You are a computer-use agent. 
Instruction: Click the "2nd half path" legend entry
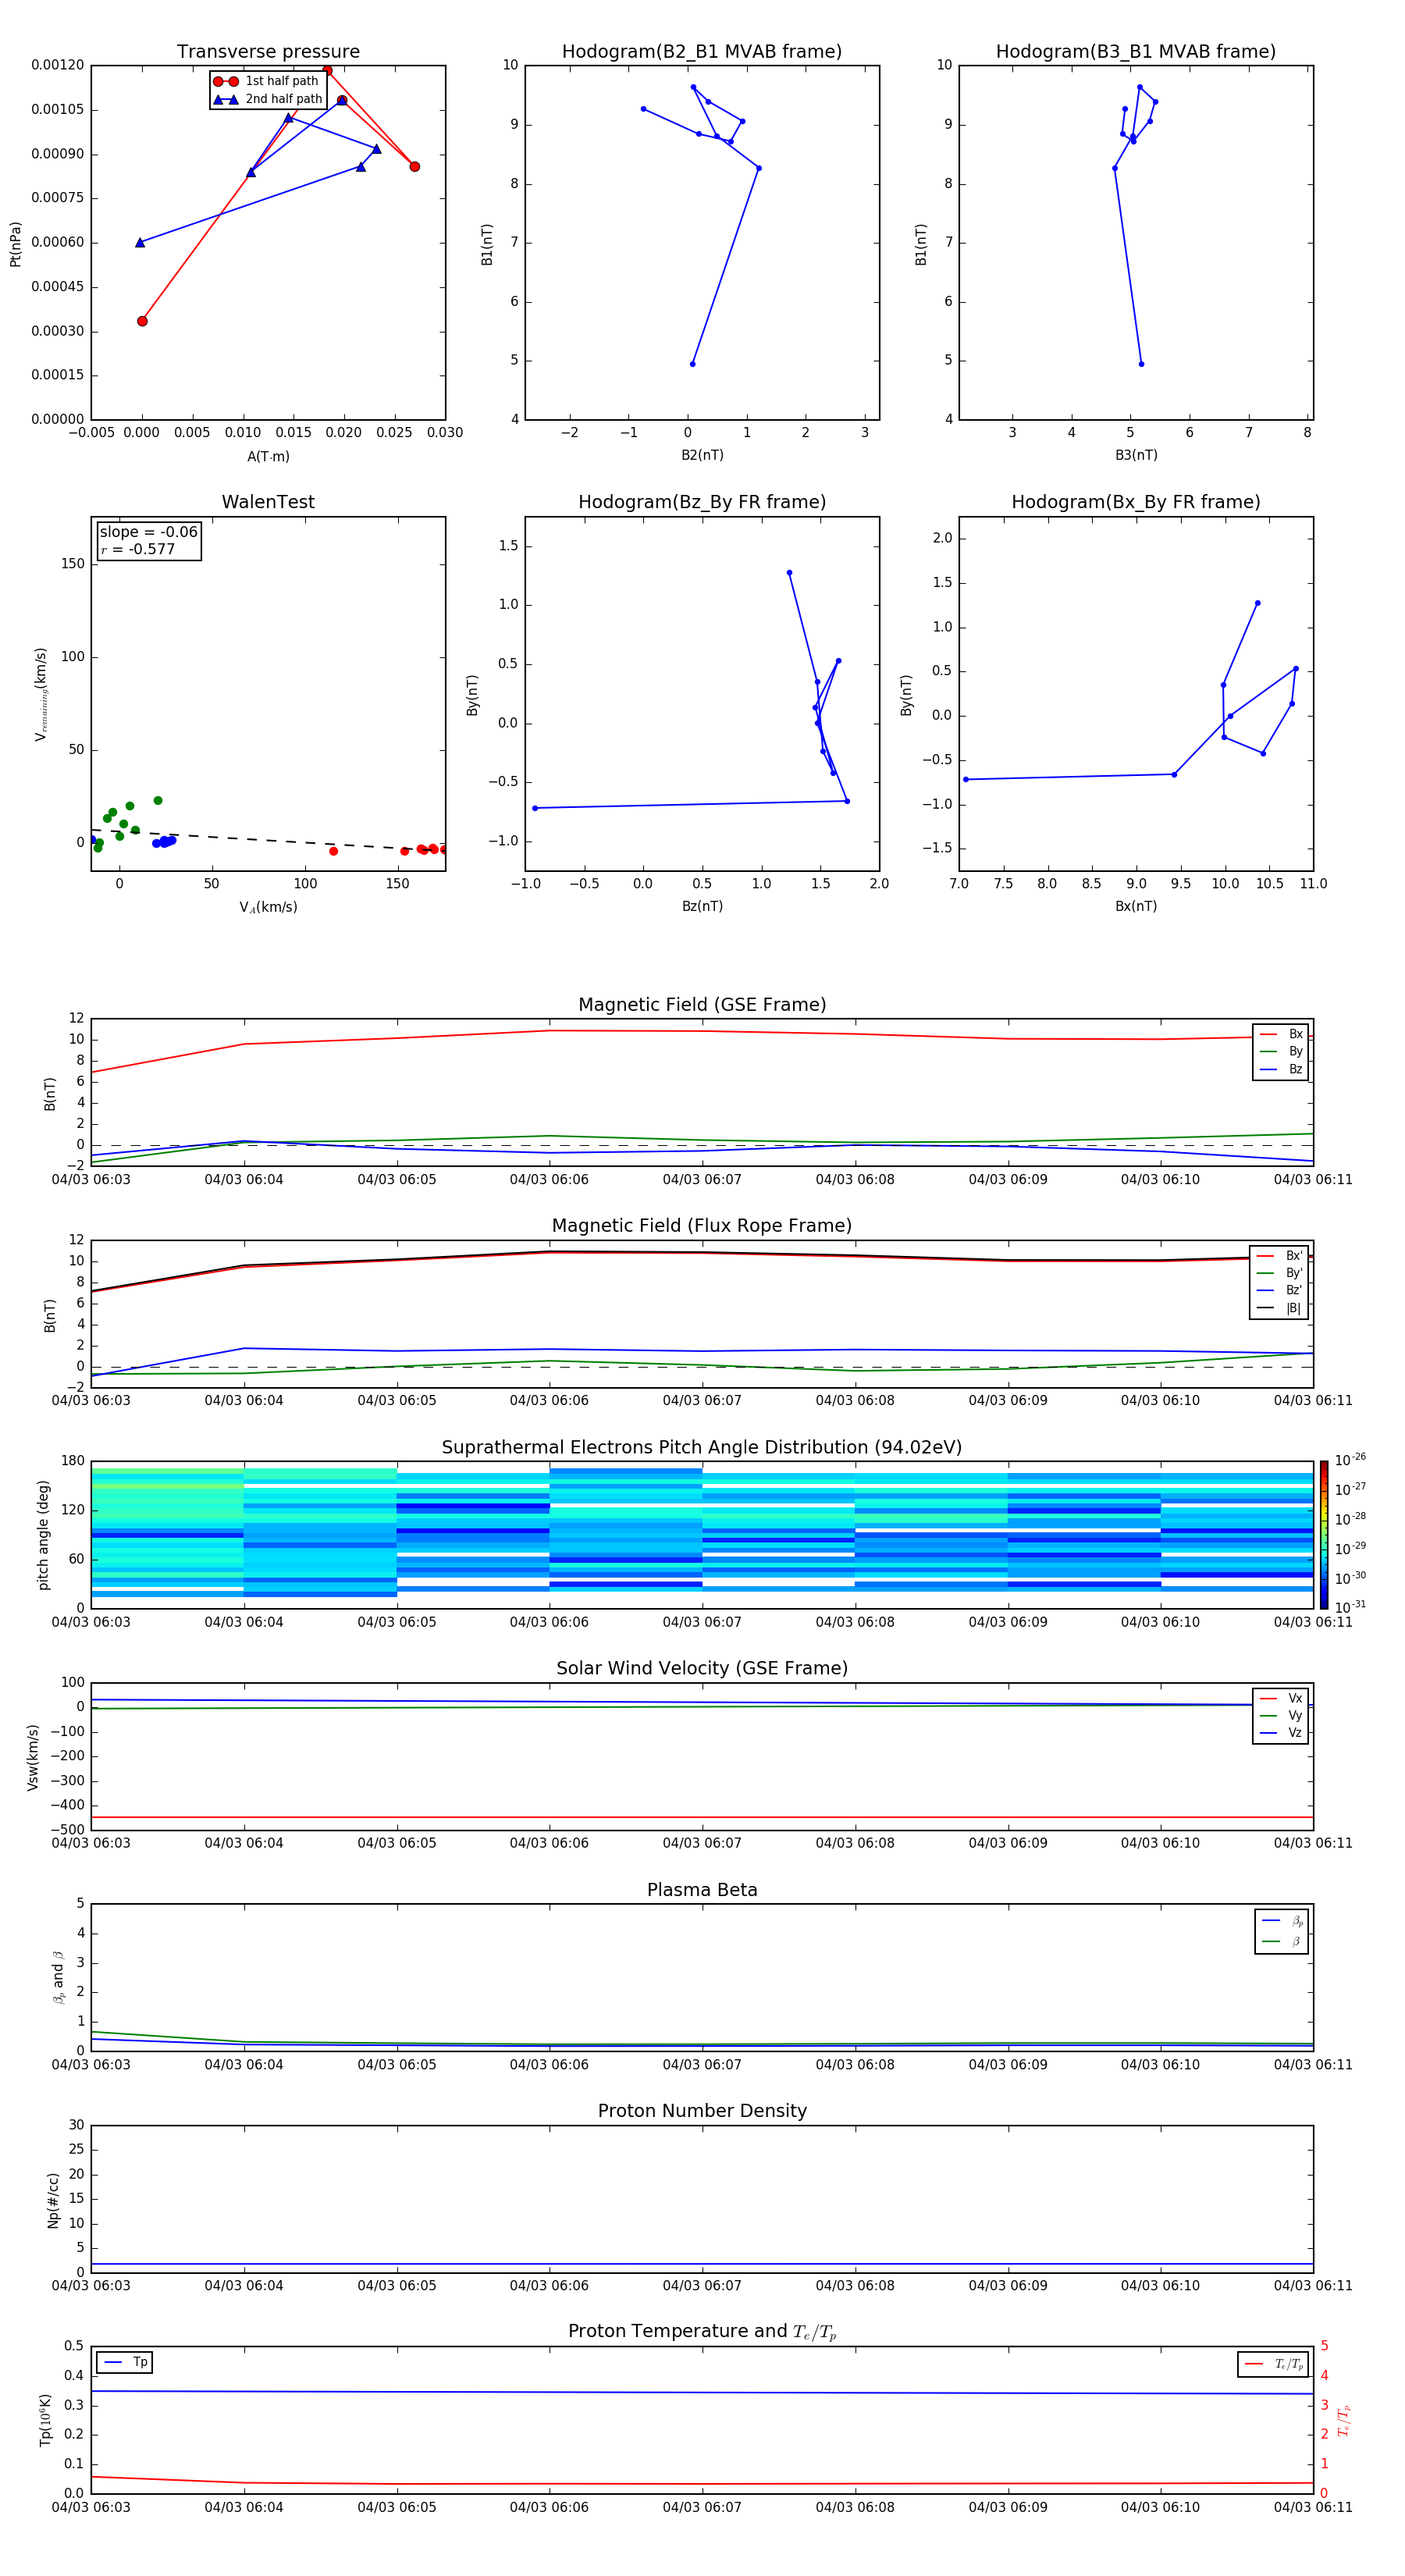(x=268, y=99)
